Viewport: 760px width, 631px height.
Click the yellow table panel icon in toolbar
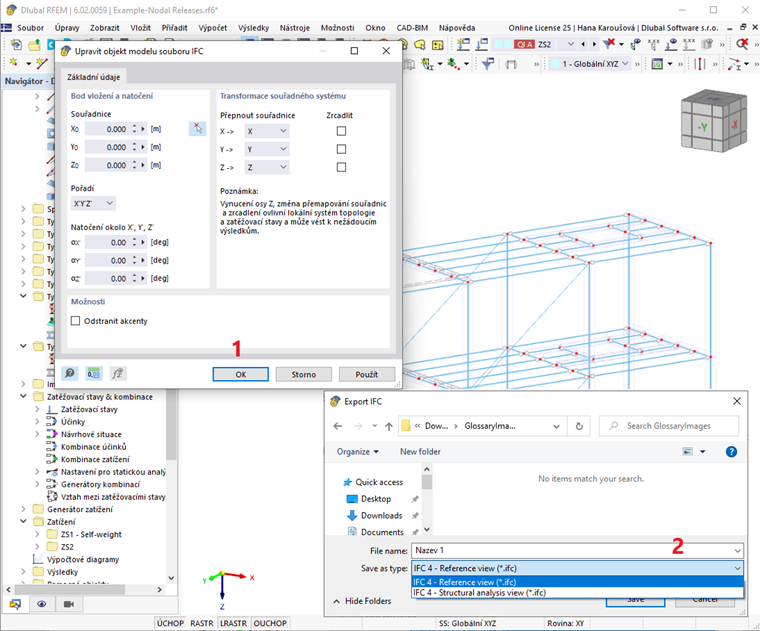coord(437,45)
